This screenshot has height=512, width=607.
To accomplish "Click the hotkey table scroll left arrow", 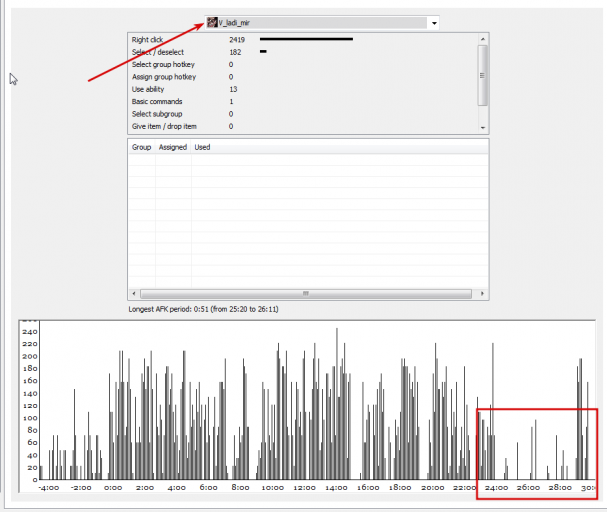I will click(134, 294).
